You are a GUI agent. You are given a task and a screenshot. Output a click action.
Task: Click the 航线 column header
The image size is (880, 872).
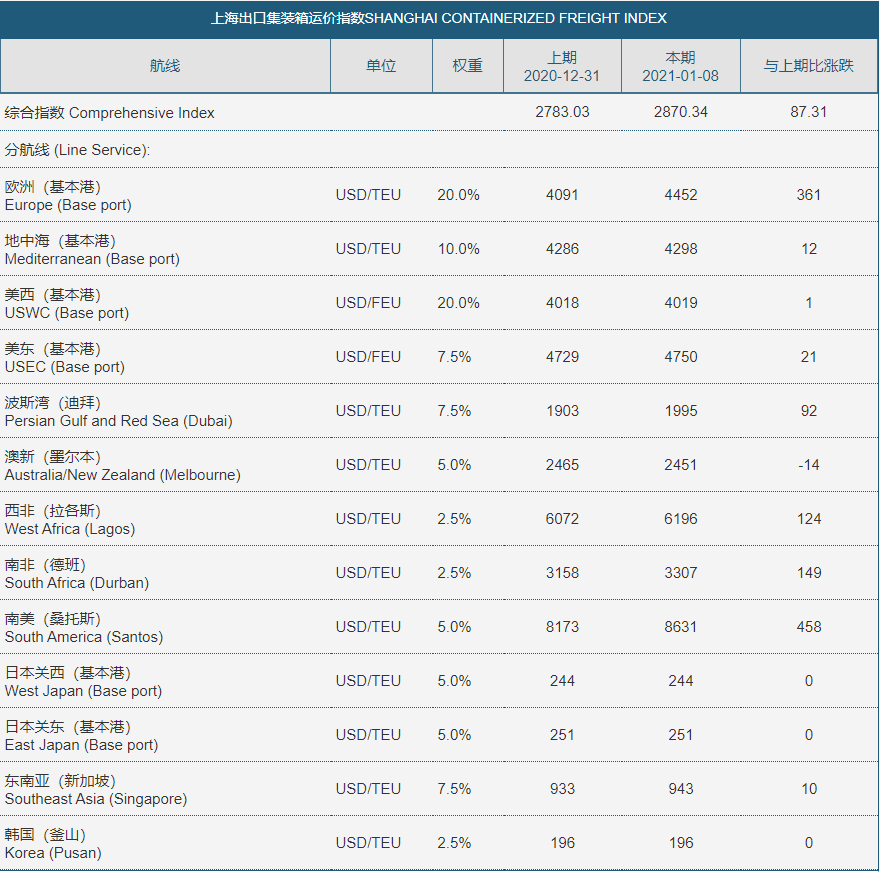165,66
